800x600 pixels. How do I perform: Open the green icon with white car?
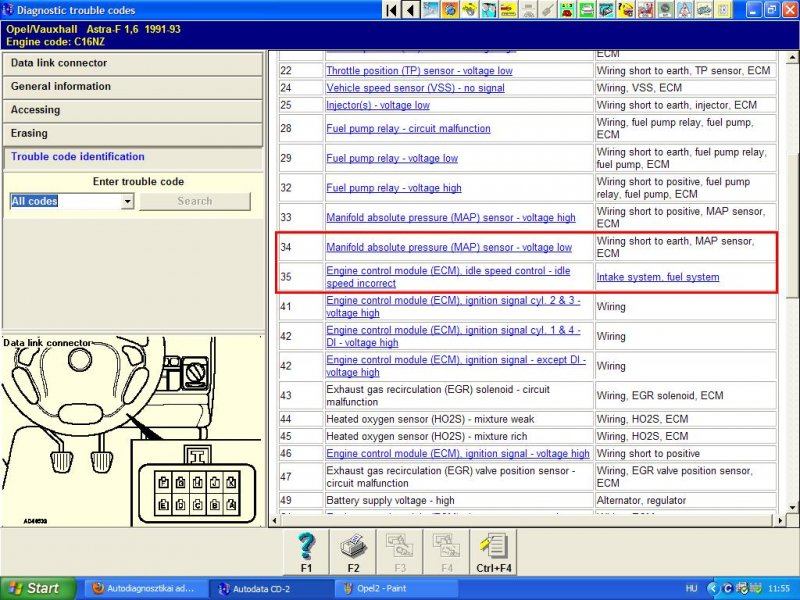pos(587,10)
